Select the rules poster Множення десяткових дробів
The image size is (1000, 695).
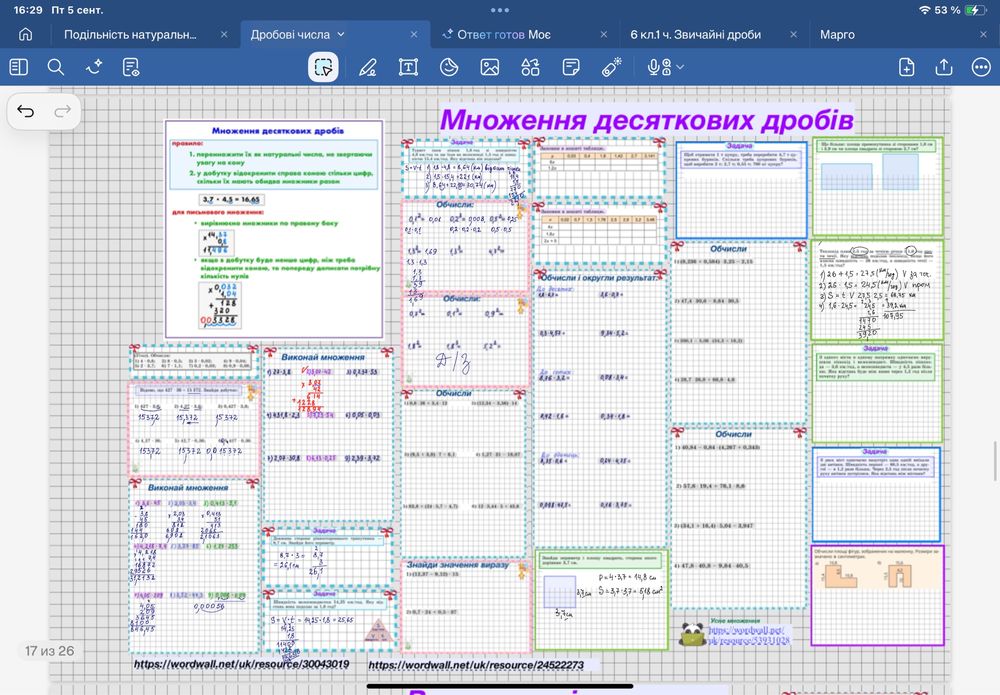point(274,229)
